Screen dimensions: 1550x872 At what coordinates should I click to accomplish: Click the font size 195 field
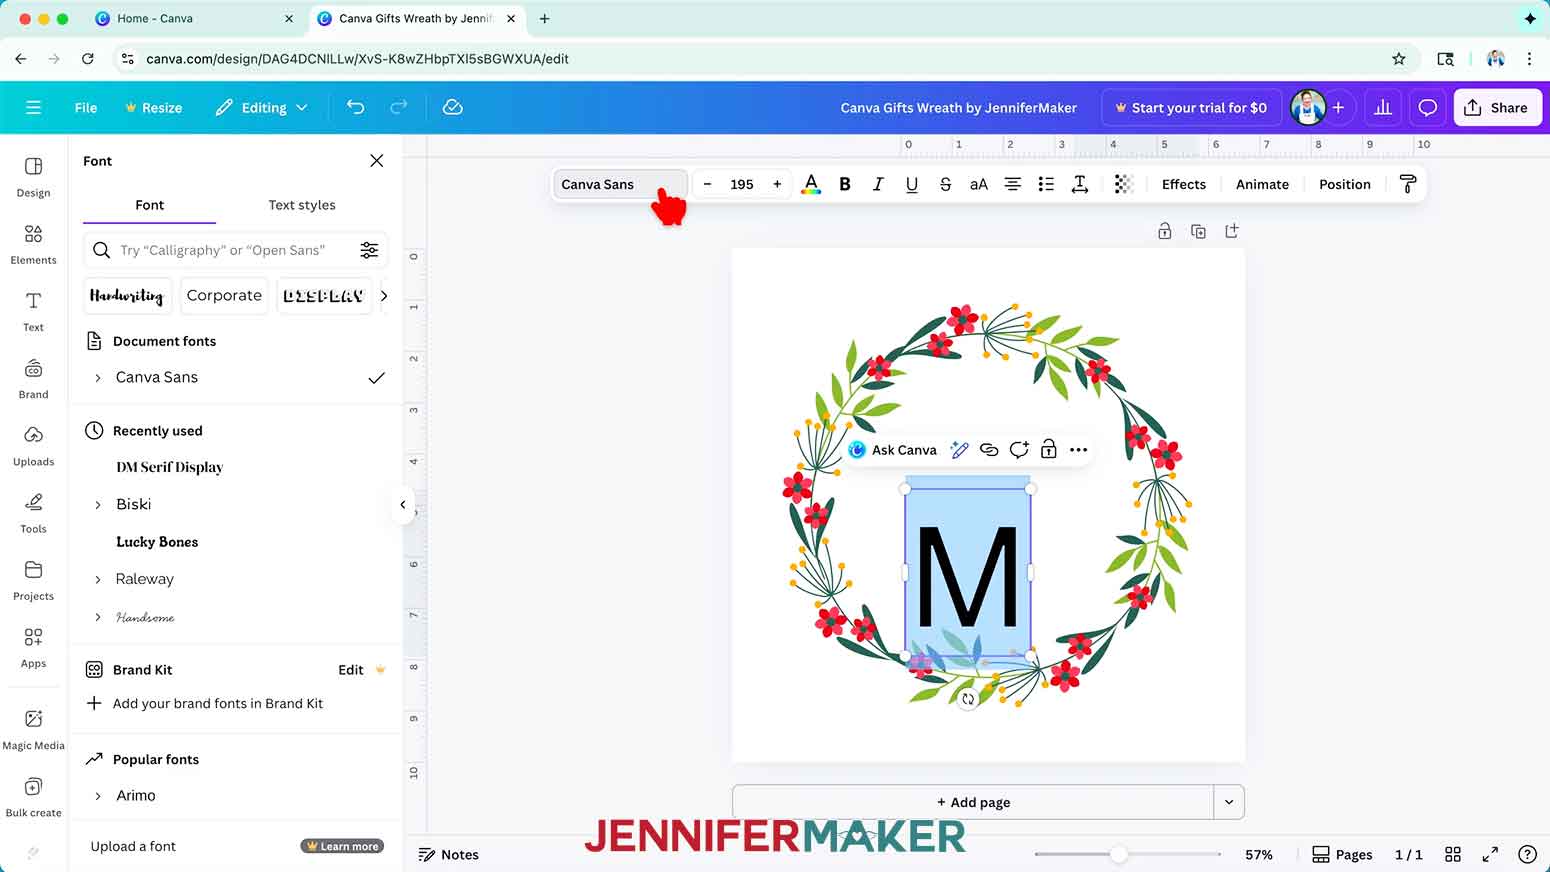(742, 184)
